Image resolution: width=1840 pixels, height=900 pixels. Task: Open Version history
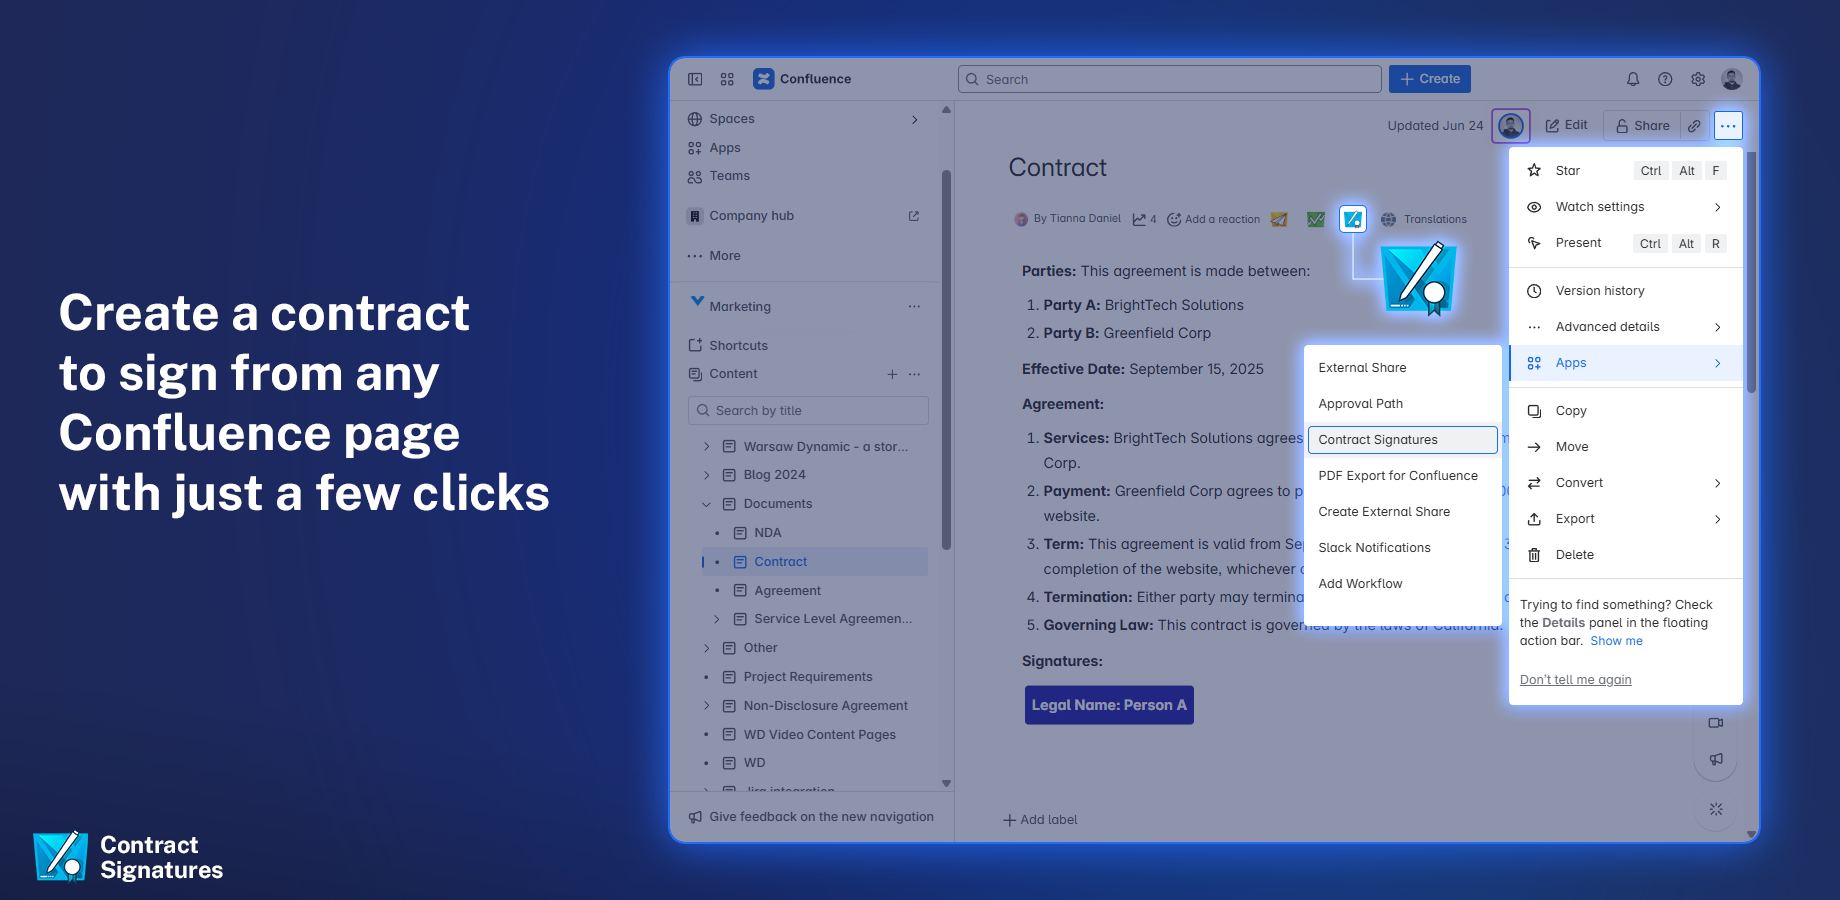pos(1626,291)
